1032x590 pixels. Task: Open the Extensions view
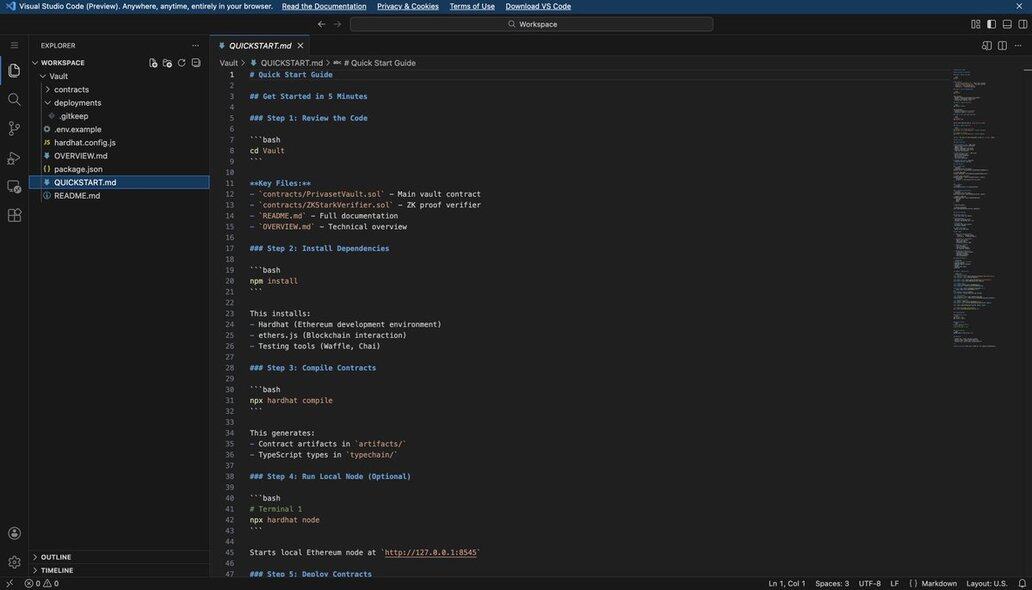point(14,215)
